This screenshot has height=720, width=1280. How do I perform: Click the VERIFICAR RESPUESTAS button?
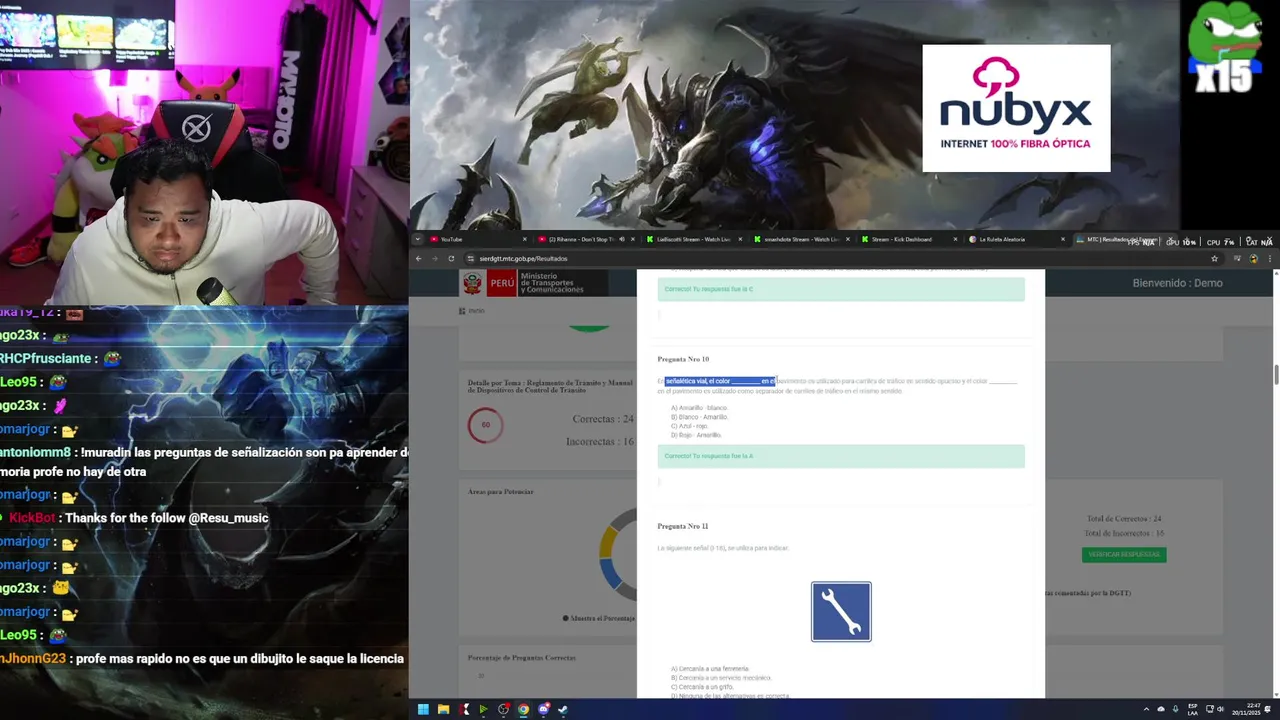point(1124,554)
